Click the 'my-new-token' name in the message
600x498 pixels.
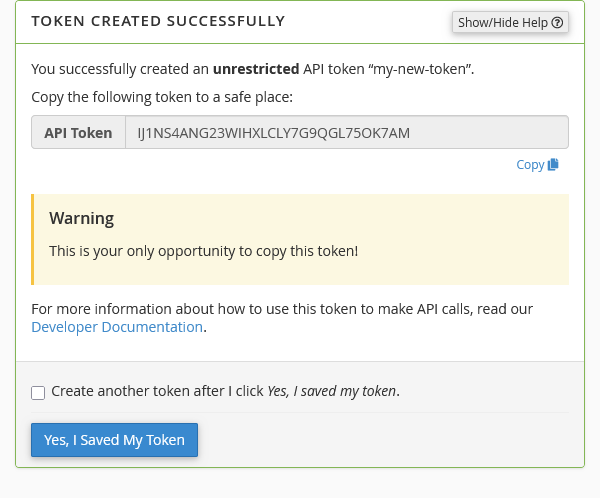click(422, 69)
